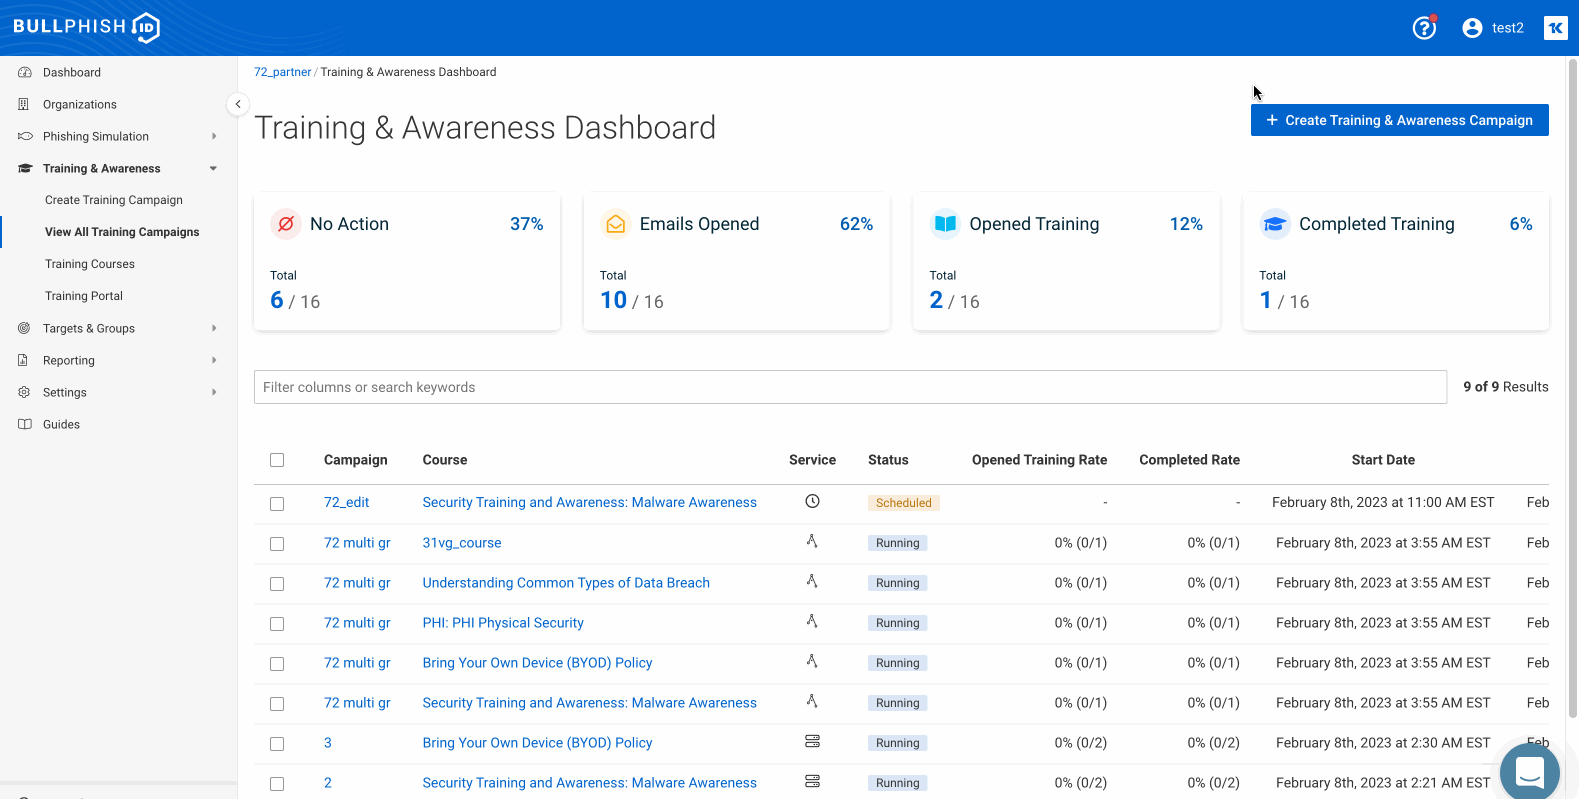The height and width of the screenshot is (799, 1579).
Task: Check the 31vg_course row checkbox
Action: (x=277, y=544)
